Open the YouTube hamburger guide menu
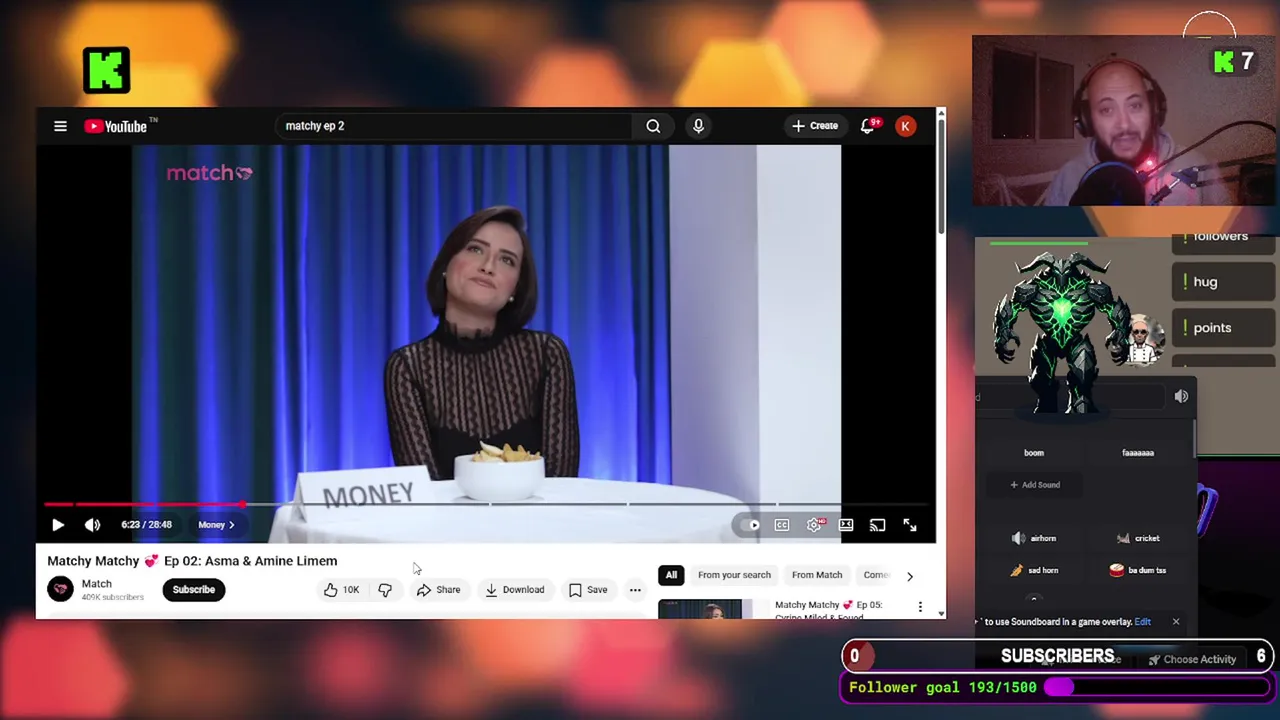1280x720 pixels. click(x=60, y=126)
